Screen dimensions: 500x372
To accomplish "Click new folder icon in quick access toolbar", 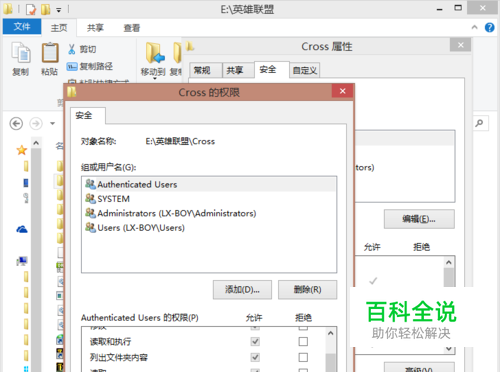I will point(46,9).
